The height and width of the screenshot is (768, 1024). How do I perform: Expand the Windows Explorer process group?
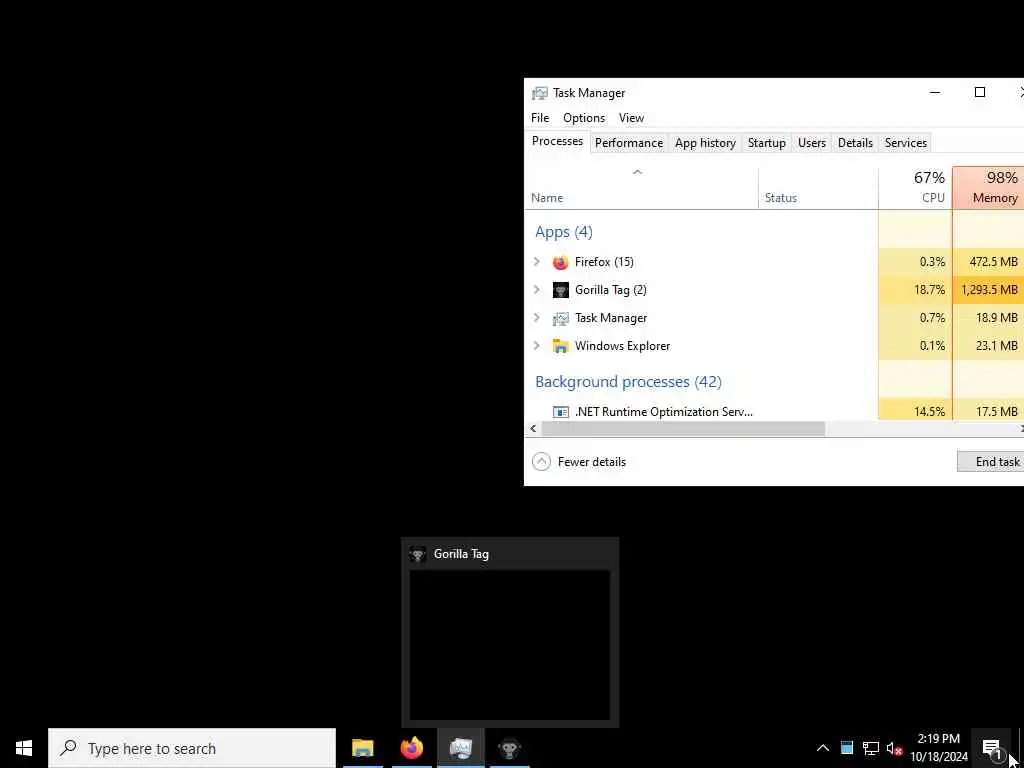pyautogui.click(x=537, y=346)
